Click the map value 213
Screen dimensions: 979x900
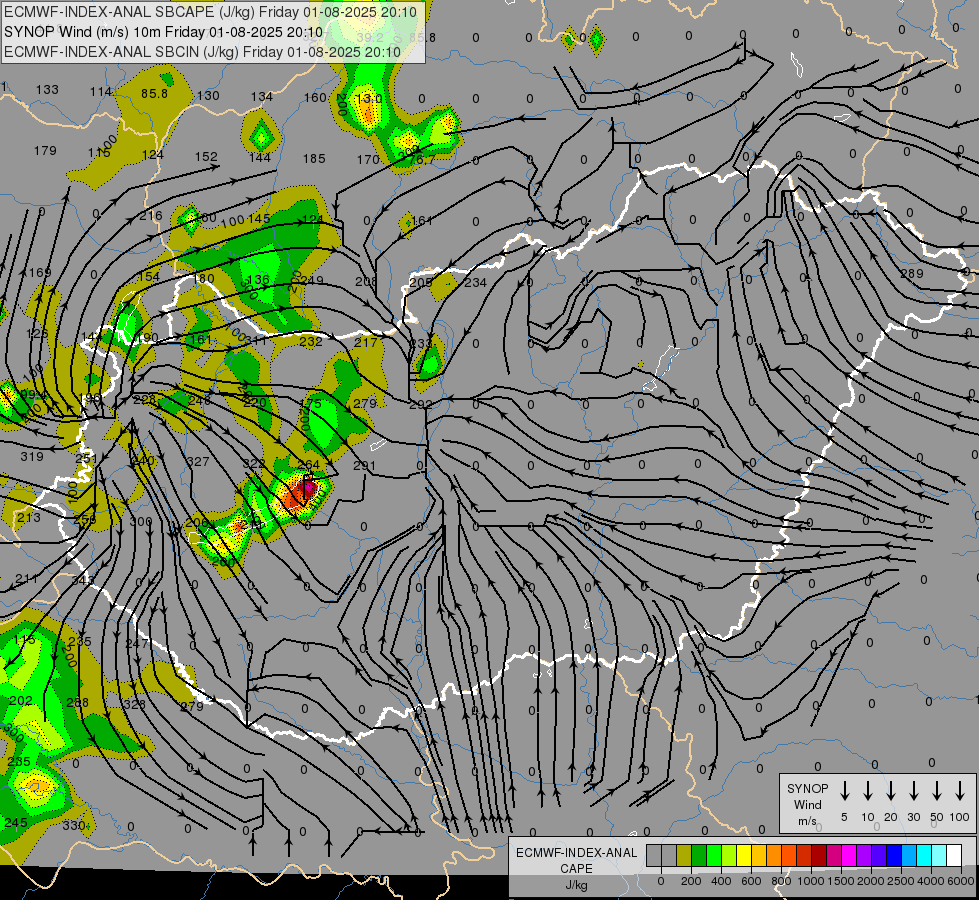(x=29, y=518)
